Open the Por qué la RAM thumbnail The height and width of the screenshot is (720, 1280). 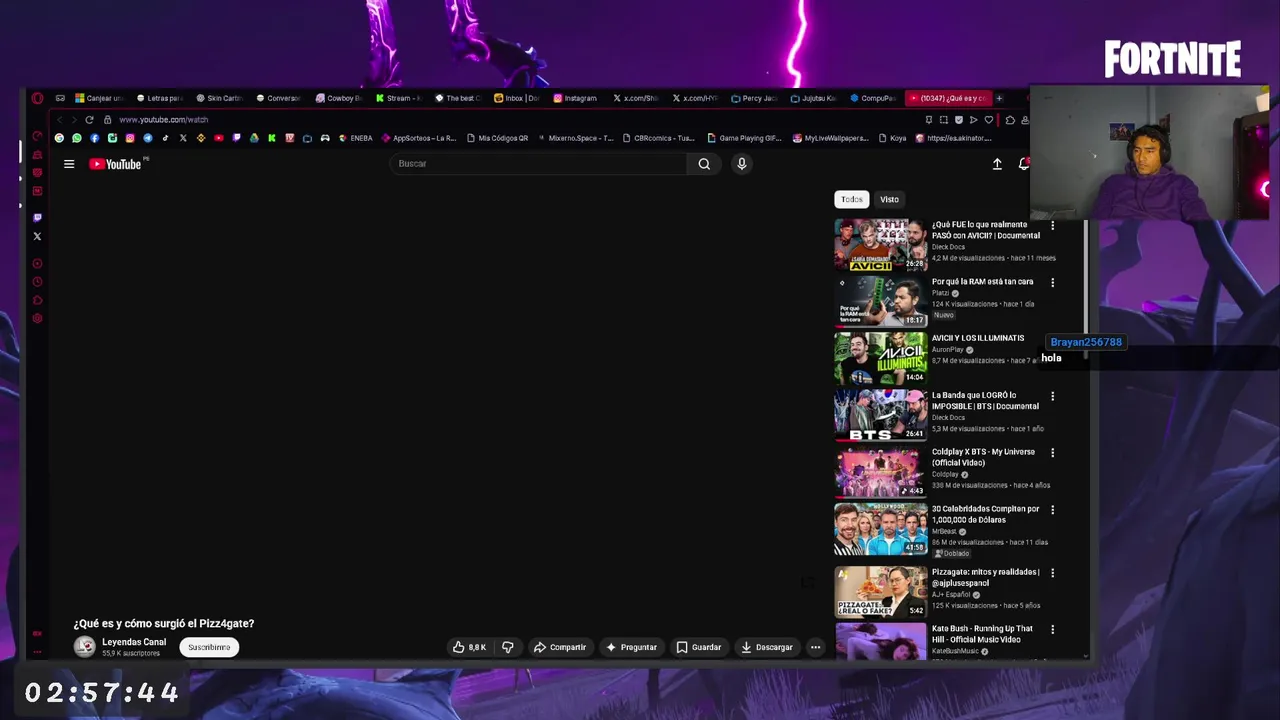point(881,301)
